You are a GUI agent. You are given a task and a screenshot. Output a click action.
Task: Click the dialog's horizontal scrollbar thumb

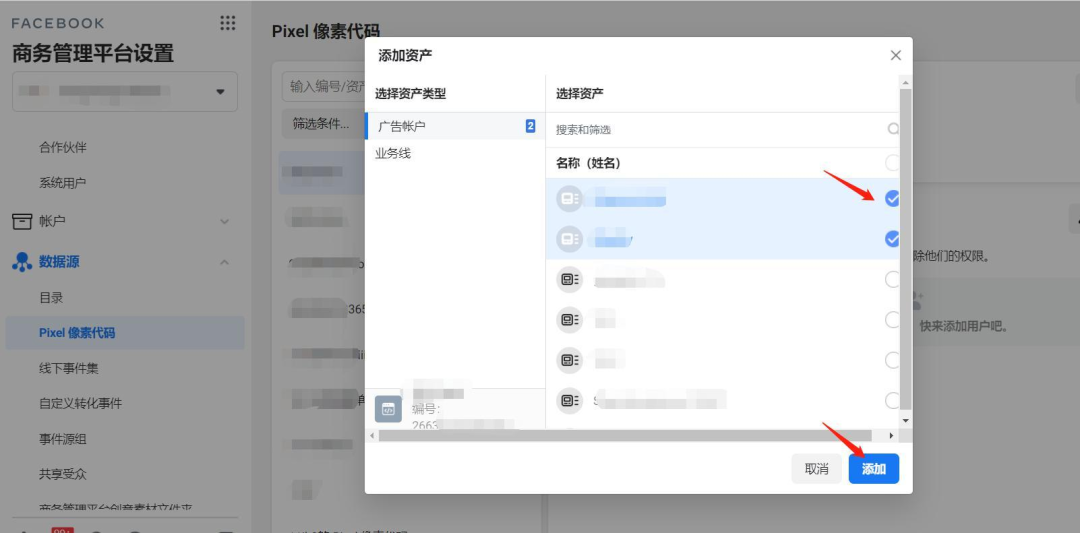tap(625, 436)
